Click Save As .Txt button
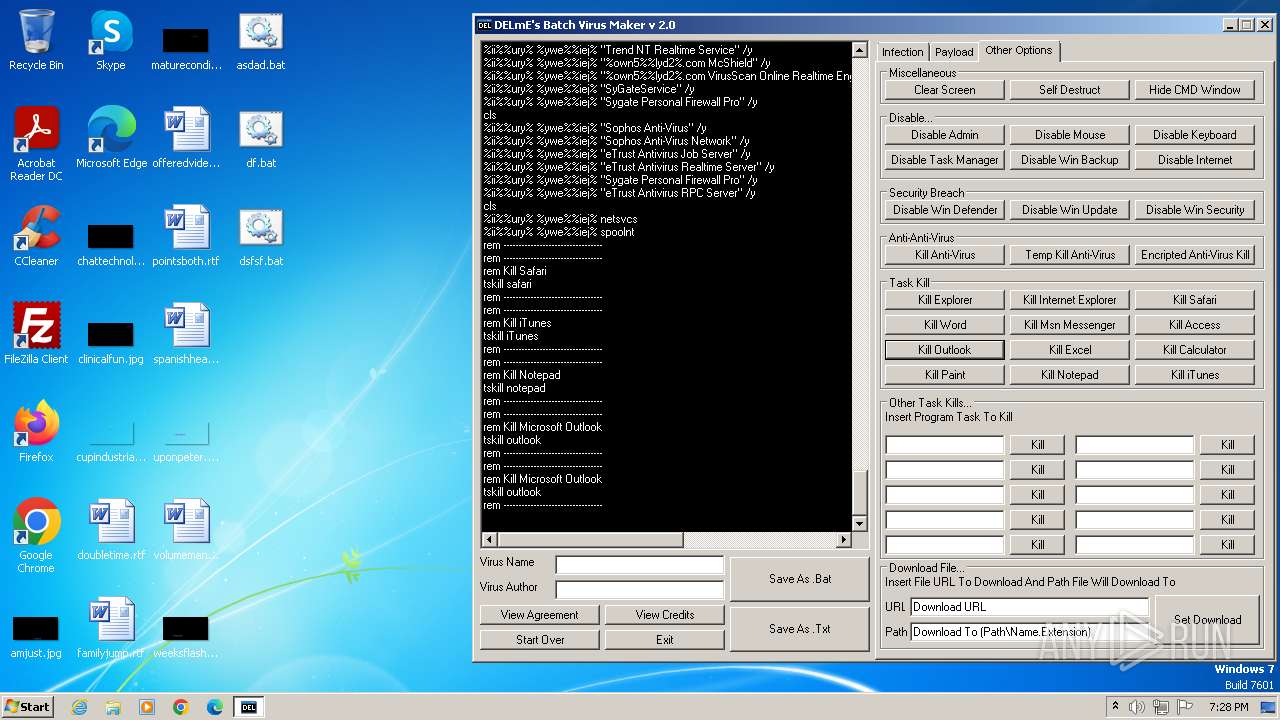The width and height of the screenshot is (1280, 720). (799, 629)
